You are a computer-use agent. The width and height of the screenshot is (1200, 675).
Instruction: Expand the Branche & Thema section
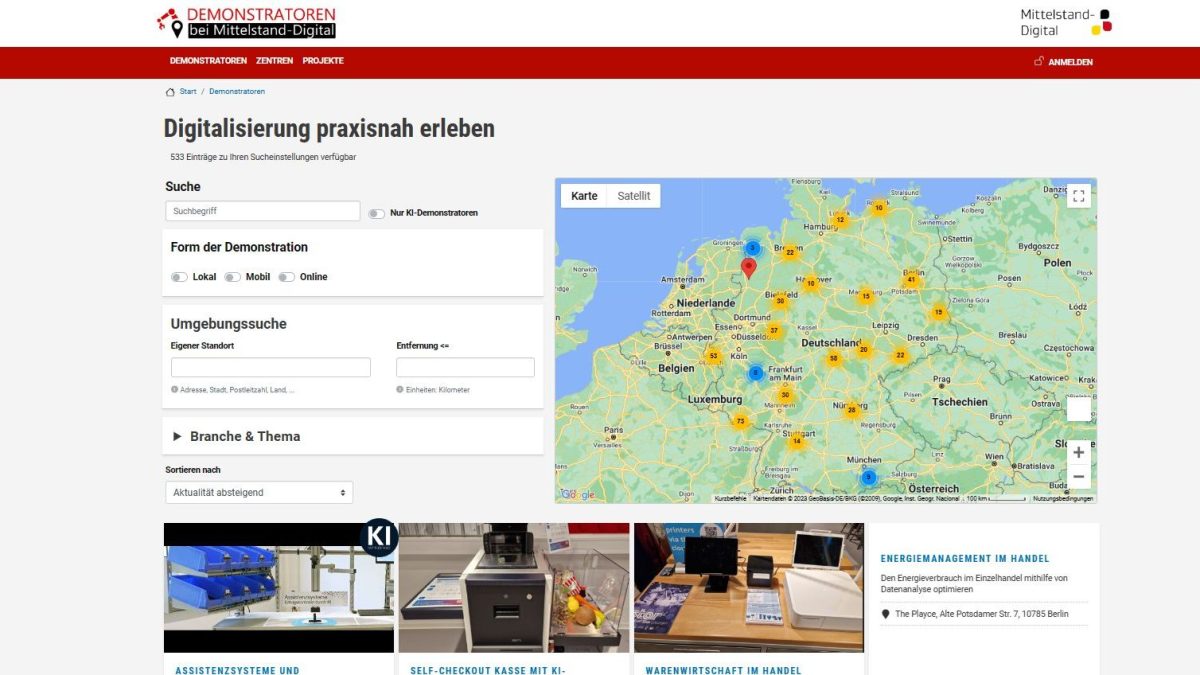(245, 436)
